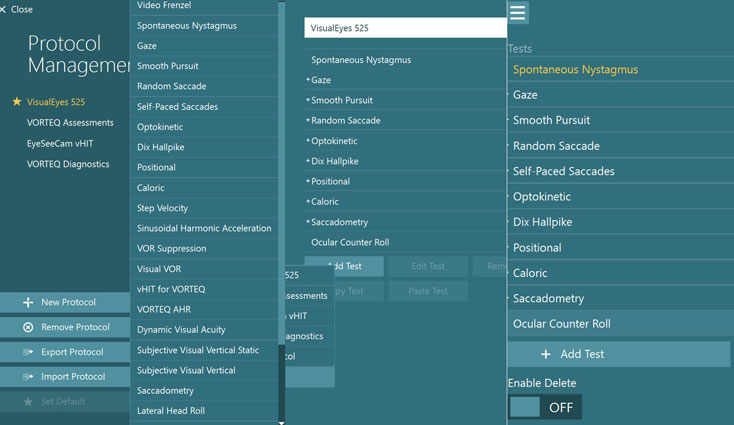Choose Saccadometry in the dropdown list
This screenshot has width=734, height=425.
click(x=204, y=391)
